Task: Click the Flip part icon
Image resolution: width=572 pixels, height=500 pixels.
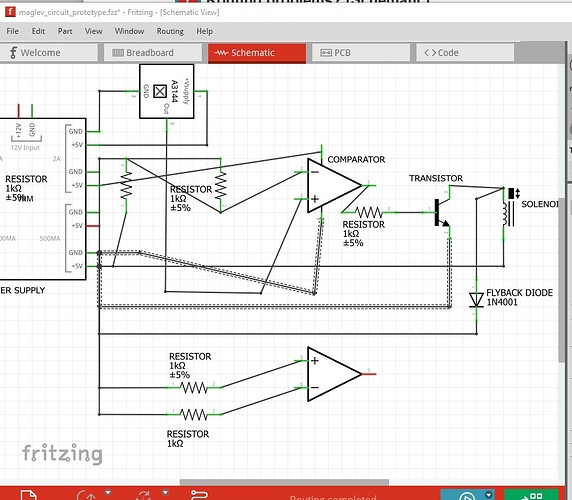Action: pos(144,496)
